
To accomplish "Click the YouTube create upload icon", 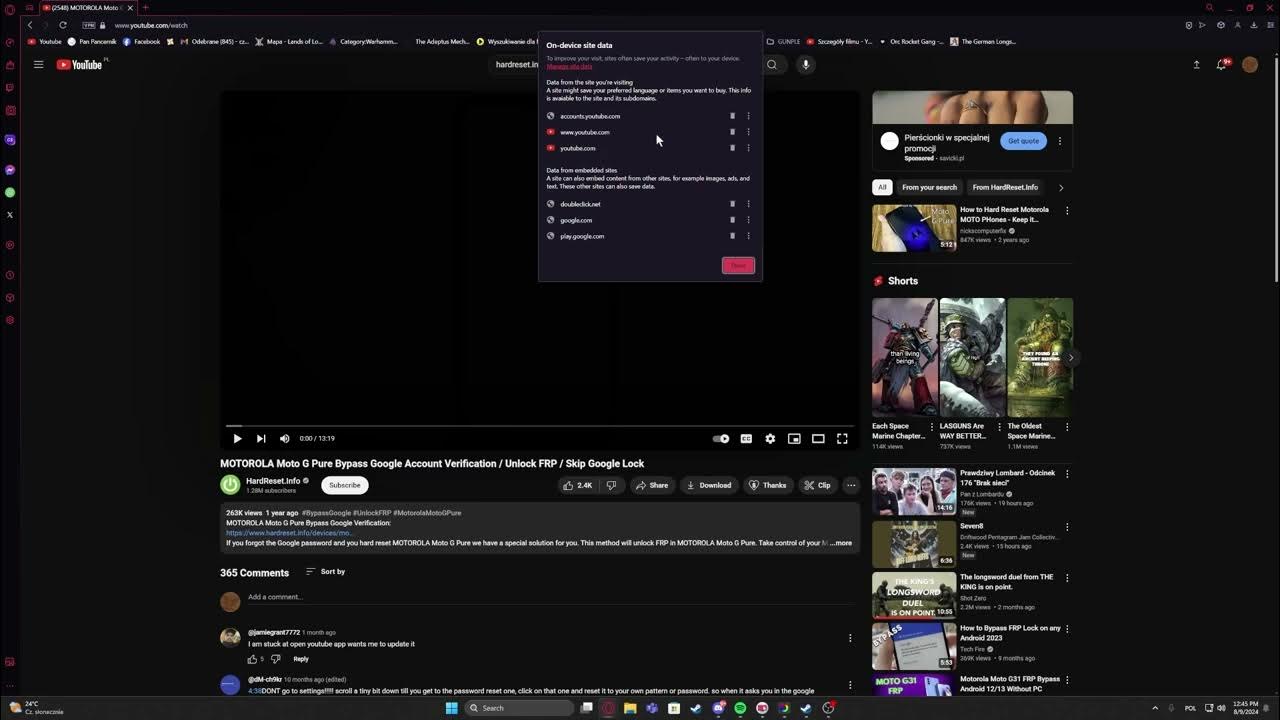I will [1196, 65].
